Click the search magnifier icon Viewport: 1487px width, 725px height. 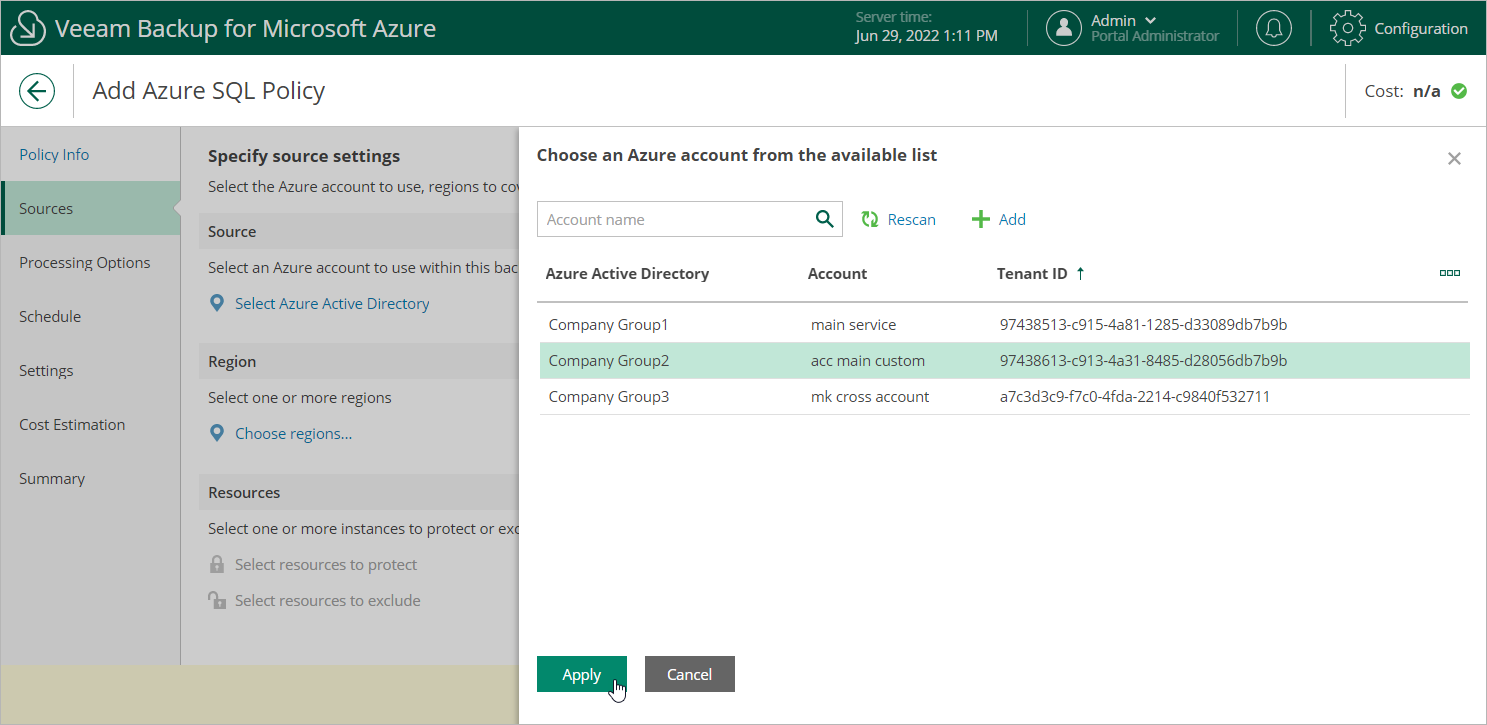(824, 219)
